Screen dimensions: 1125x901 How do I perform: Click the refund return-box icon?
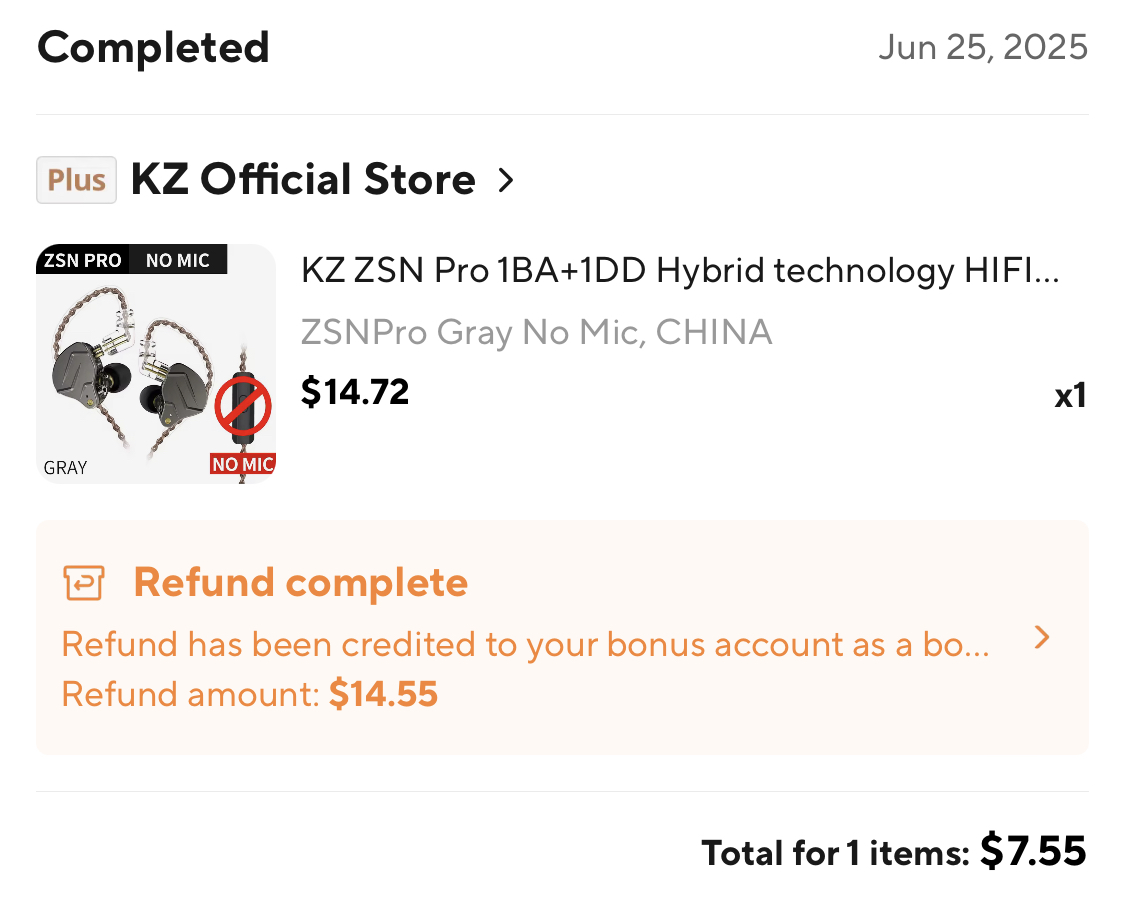[x=84, y=582]
